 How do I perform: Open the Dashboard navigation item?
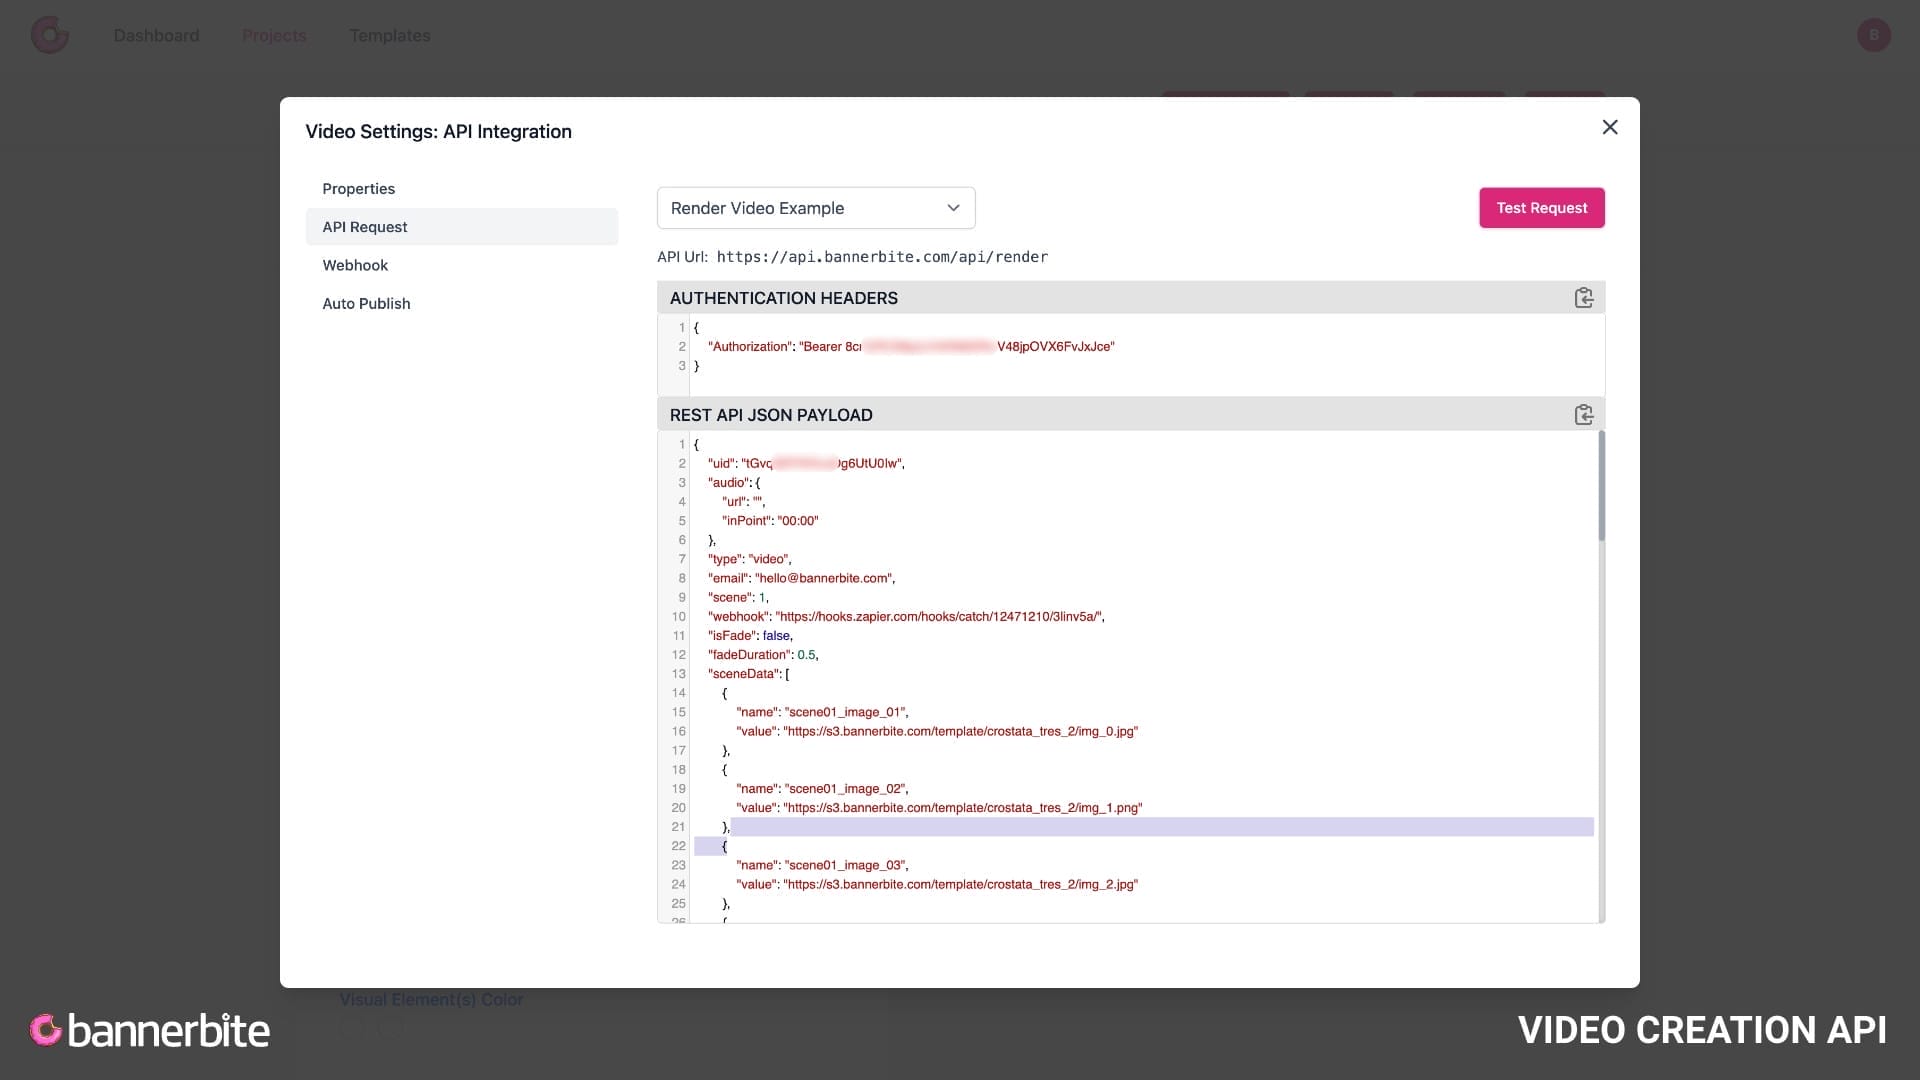click(156, 36)
